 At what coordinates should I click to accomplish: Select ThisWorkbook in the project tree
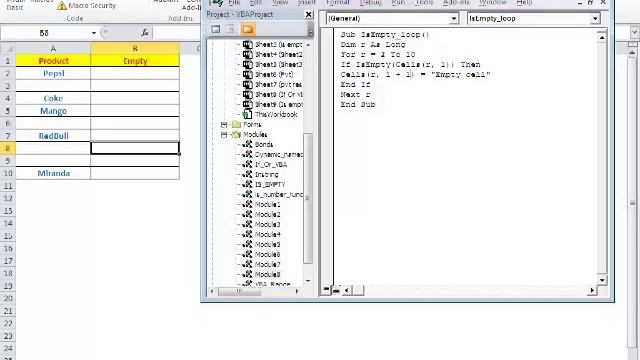point(276,114)
